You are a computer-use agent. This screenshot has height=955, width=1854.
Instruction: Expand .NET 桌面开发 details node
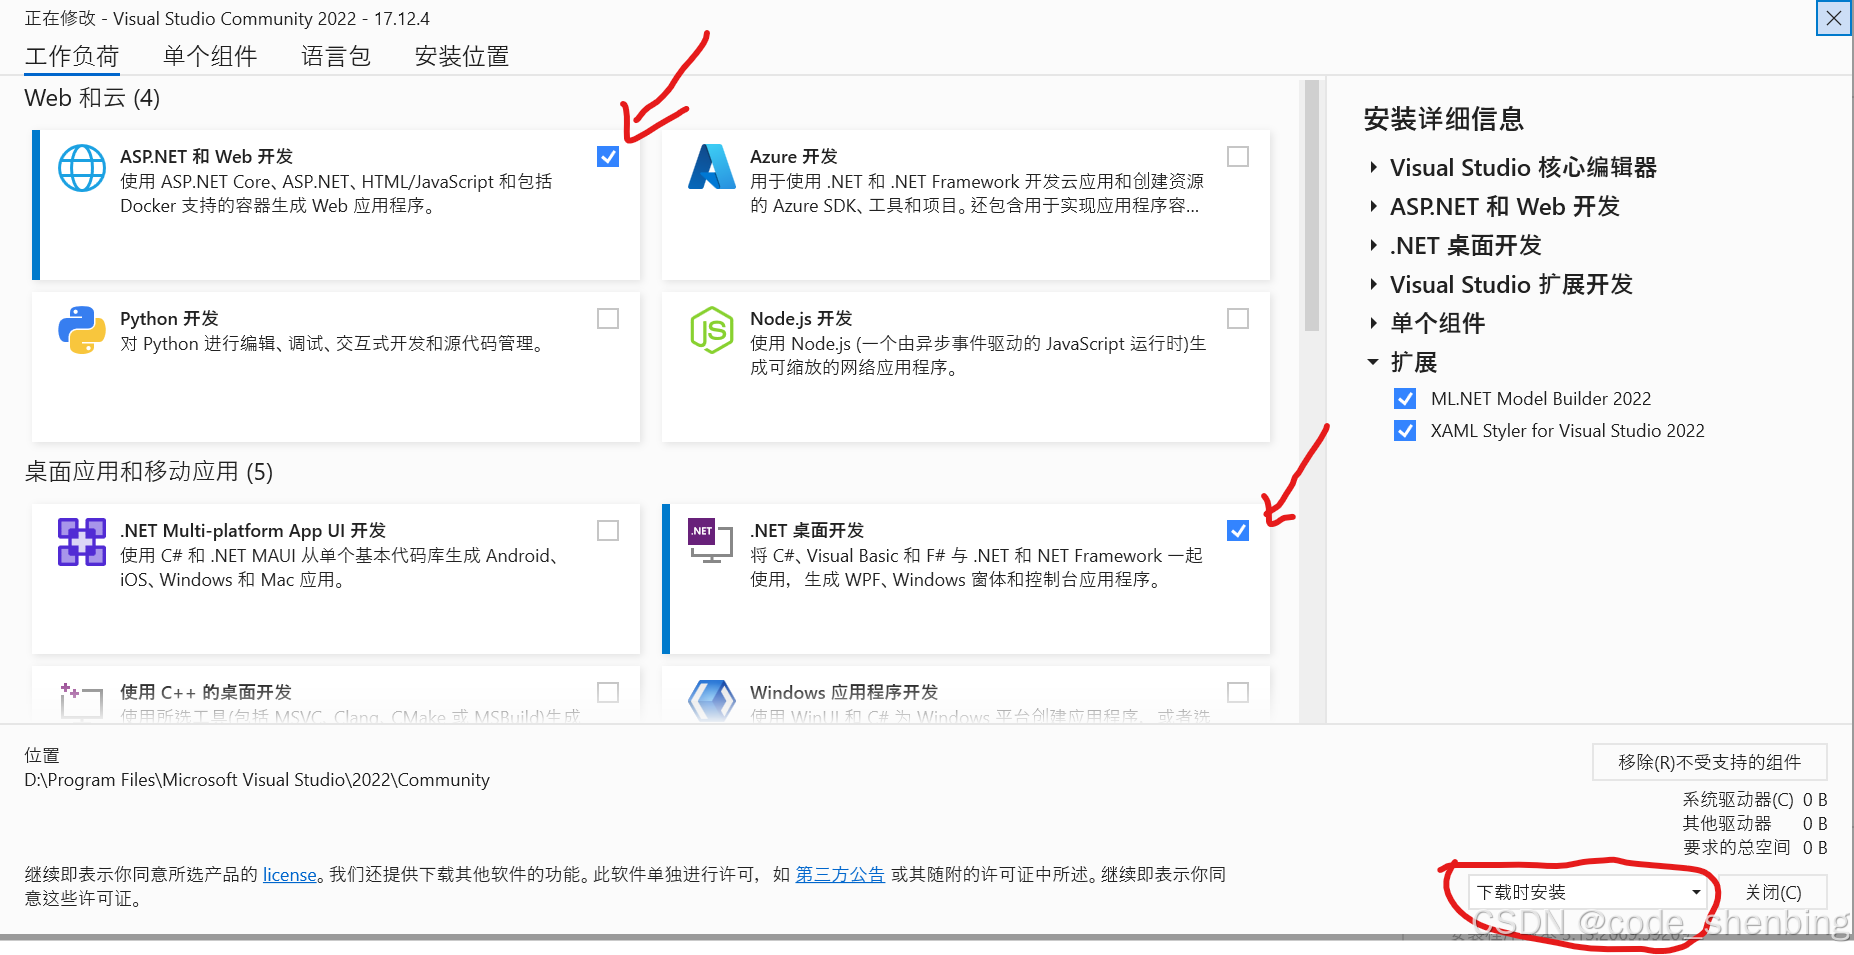point(1374,246)
